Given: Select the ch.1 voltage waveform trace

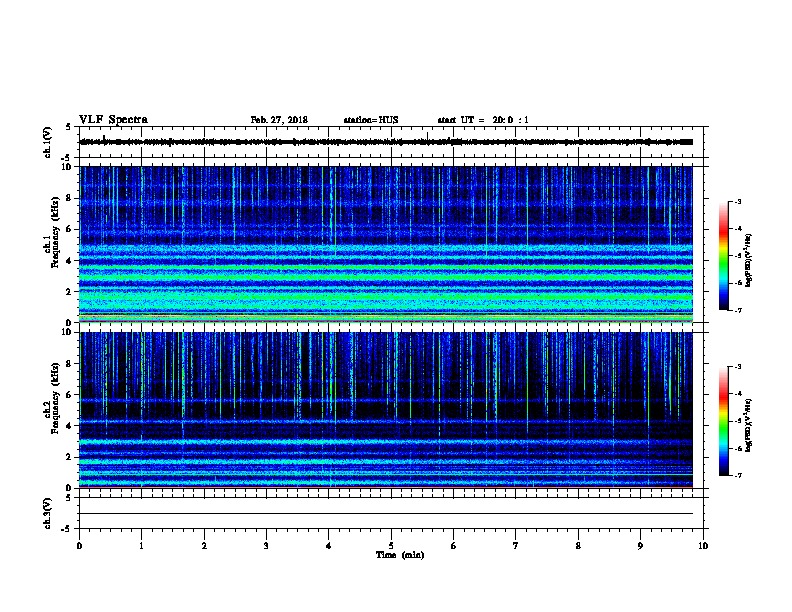Looking at the screenshot, I should (x=386, y=142).
